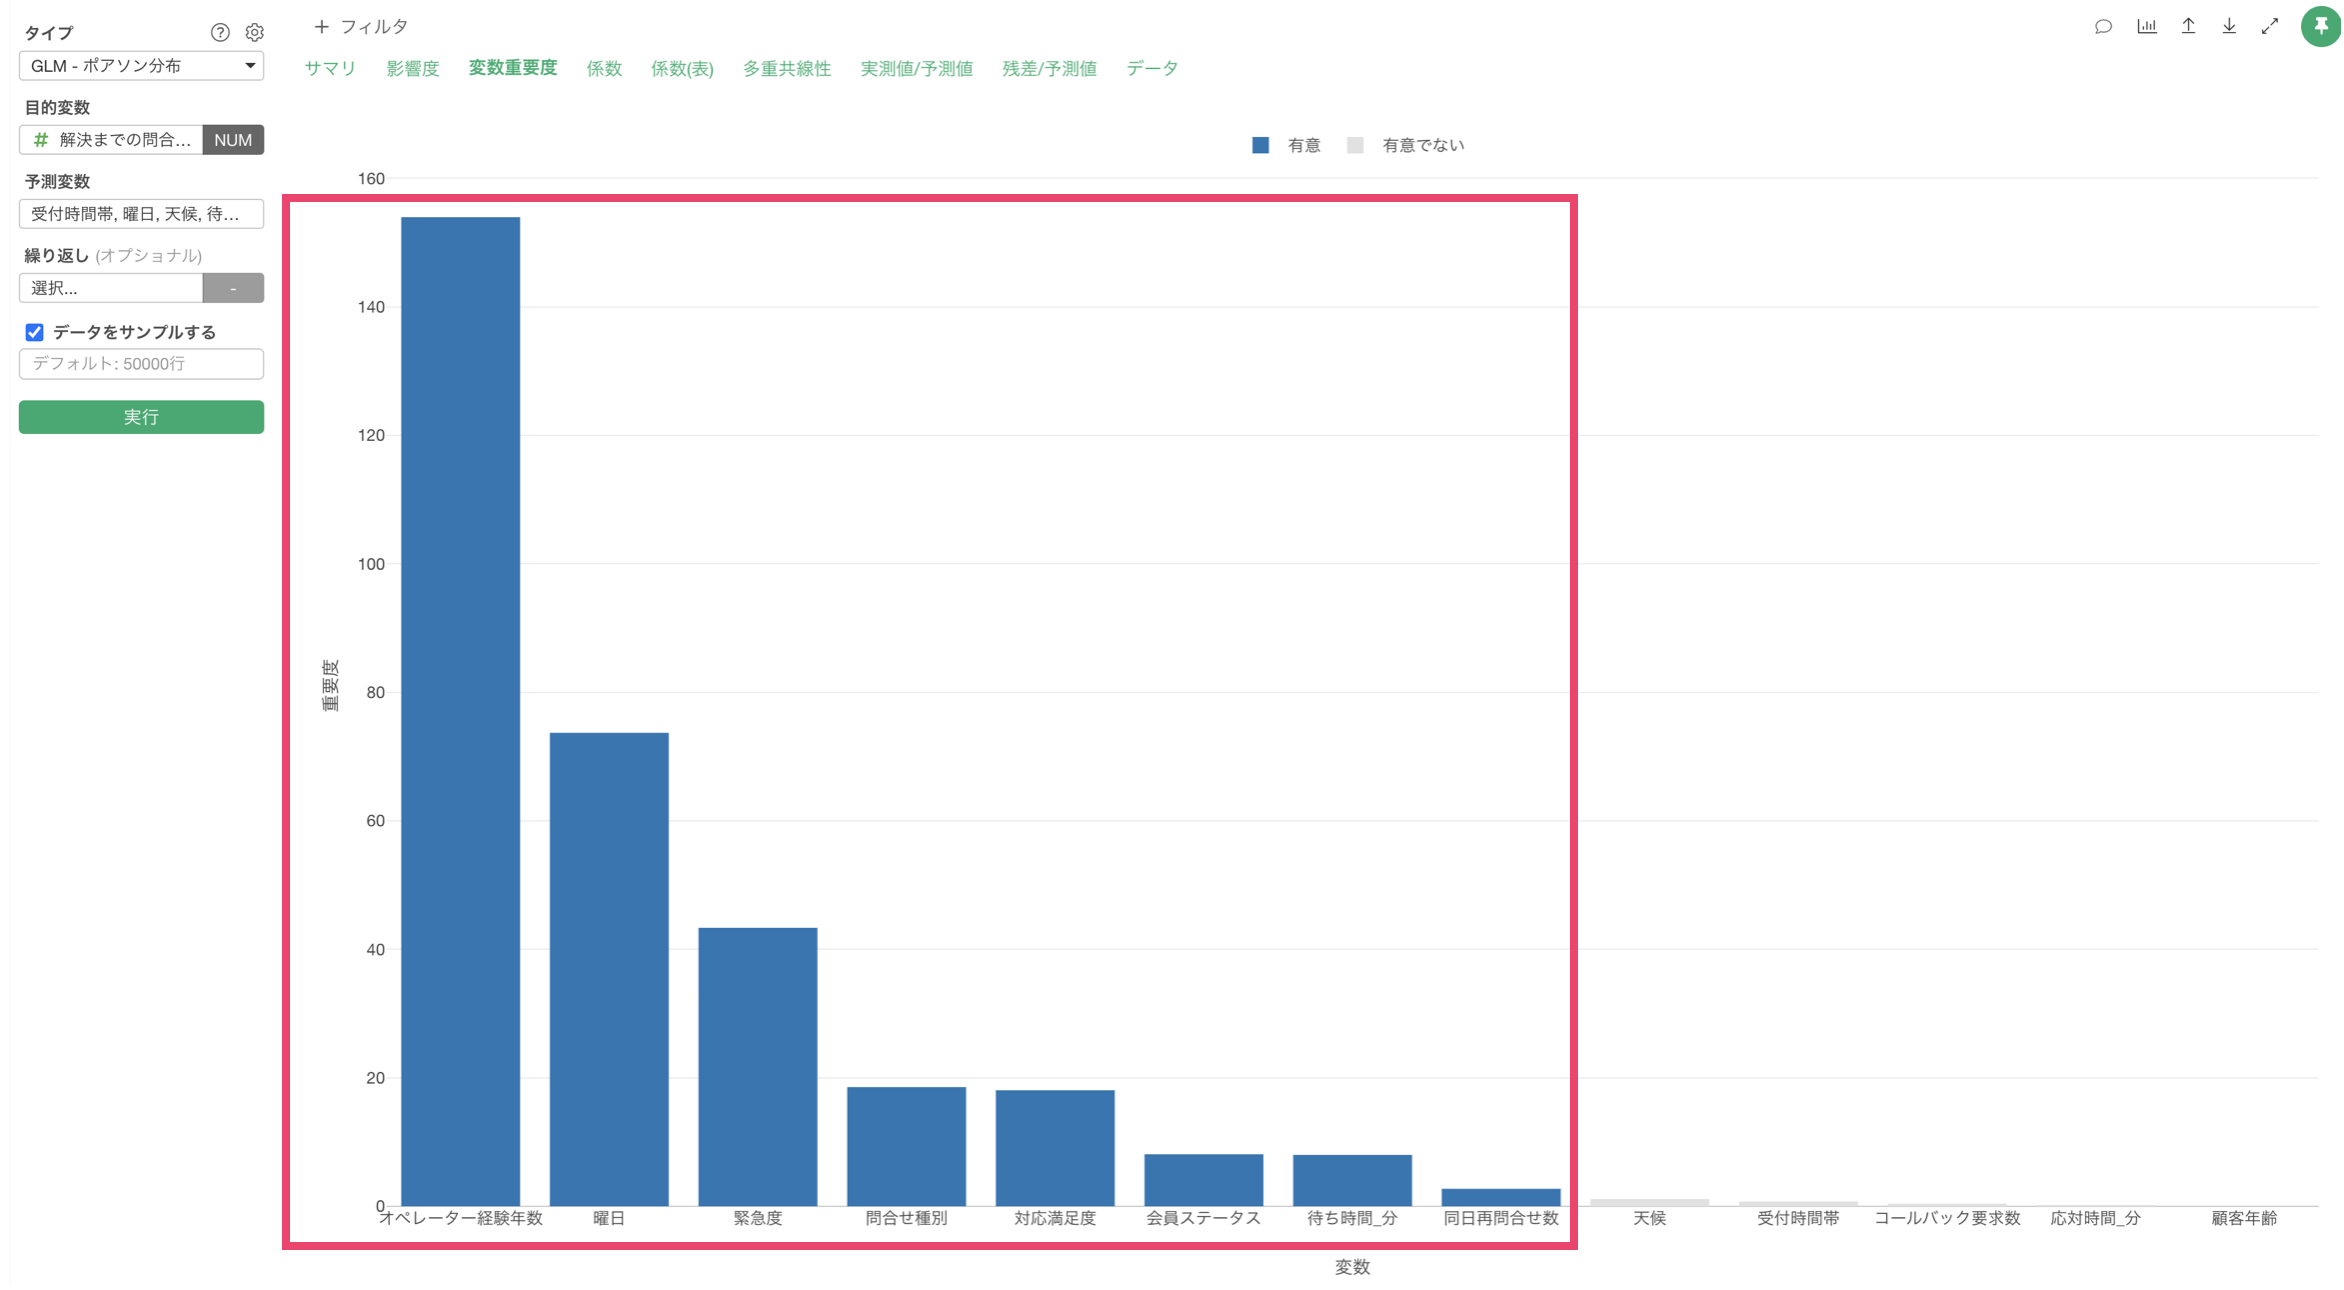
Task: Click the download arrow icon
Action: (x=2229, y=27)
